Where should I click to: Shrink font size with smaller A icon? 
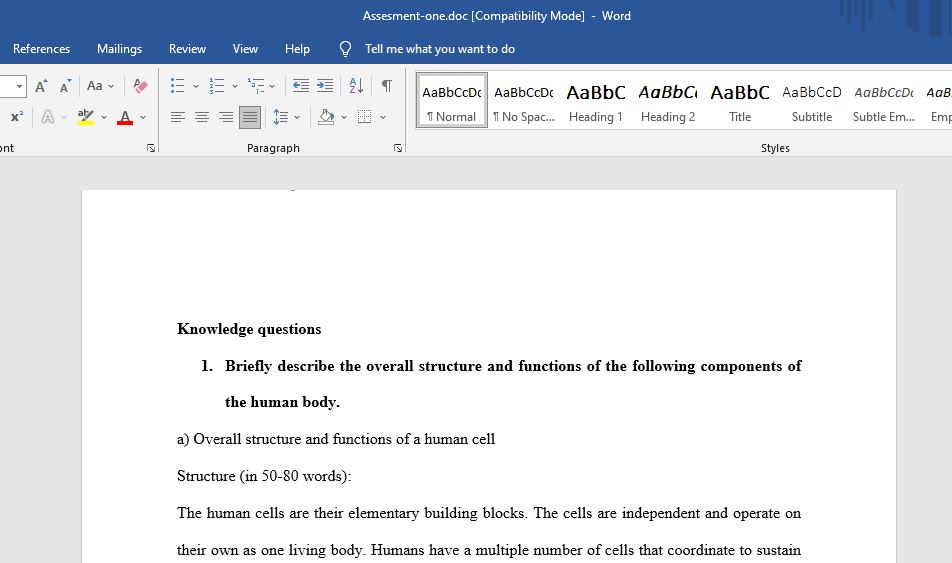click(x=65, y=86)
